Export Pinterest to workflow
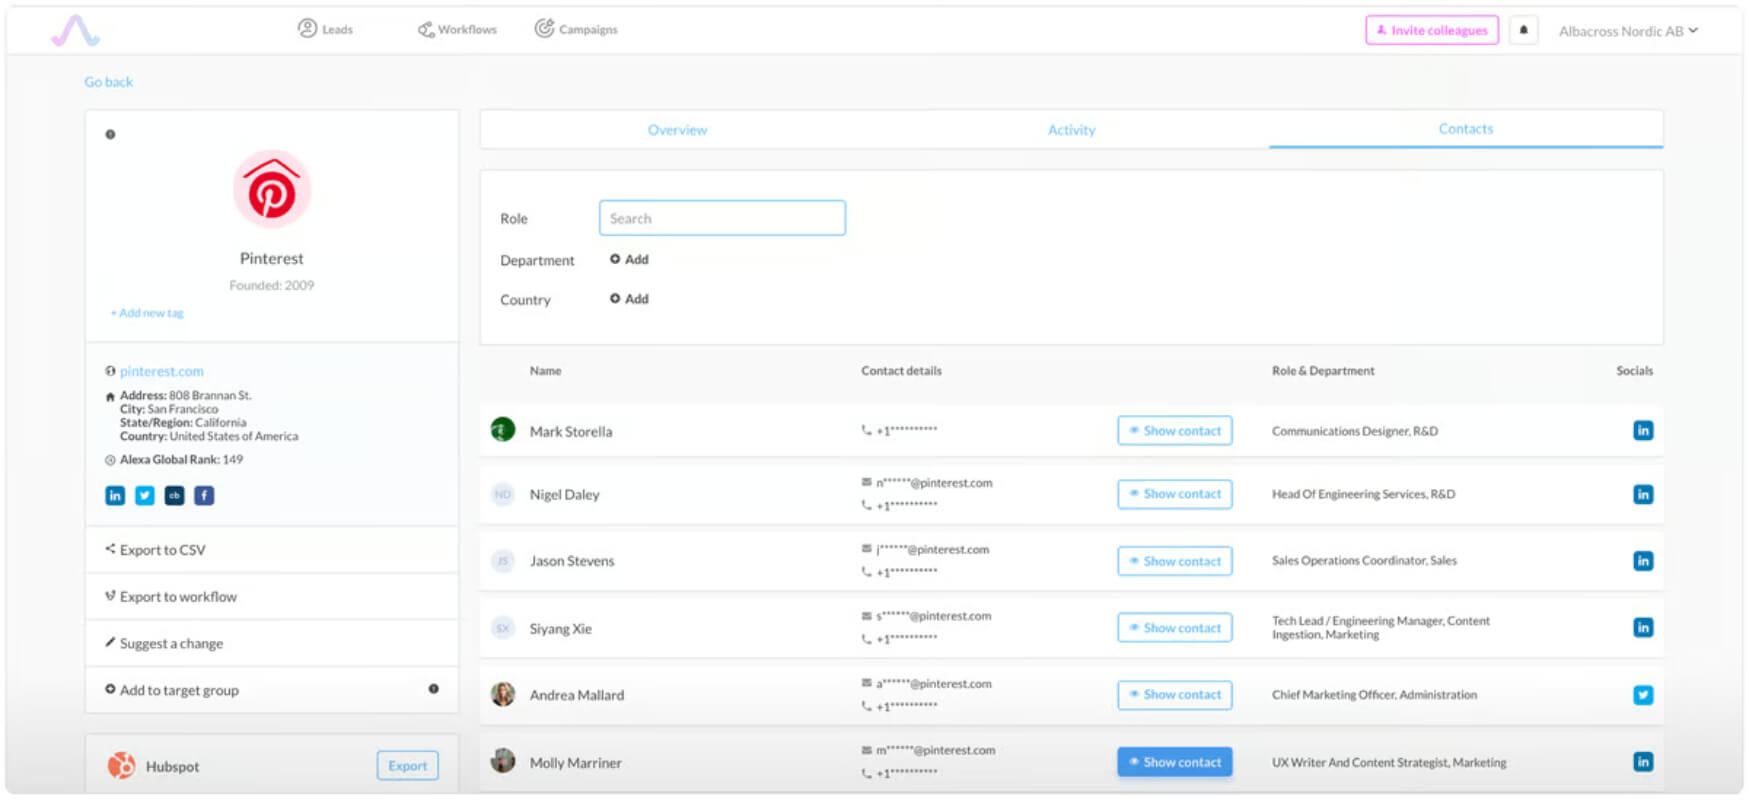 (272, 597)
